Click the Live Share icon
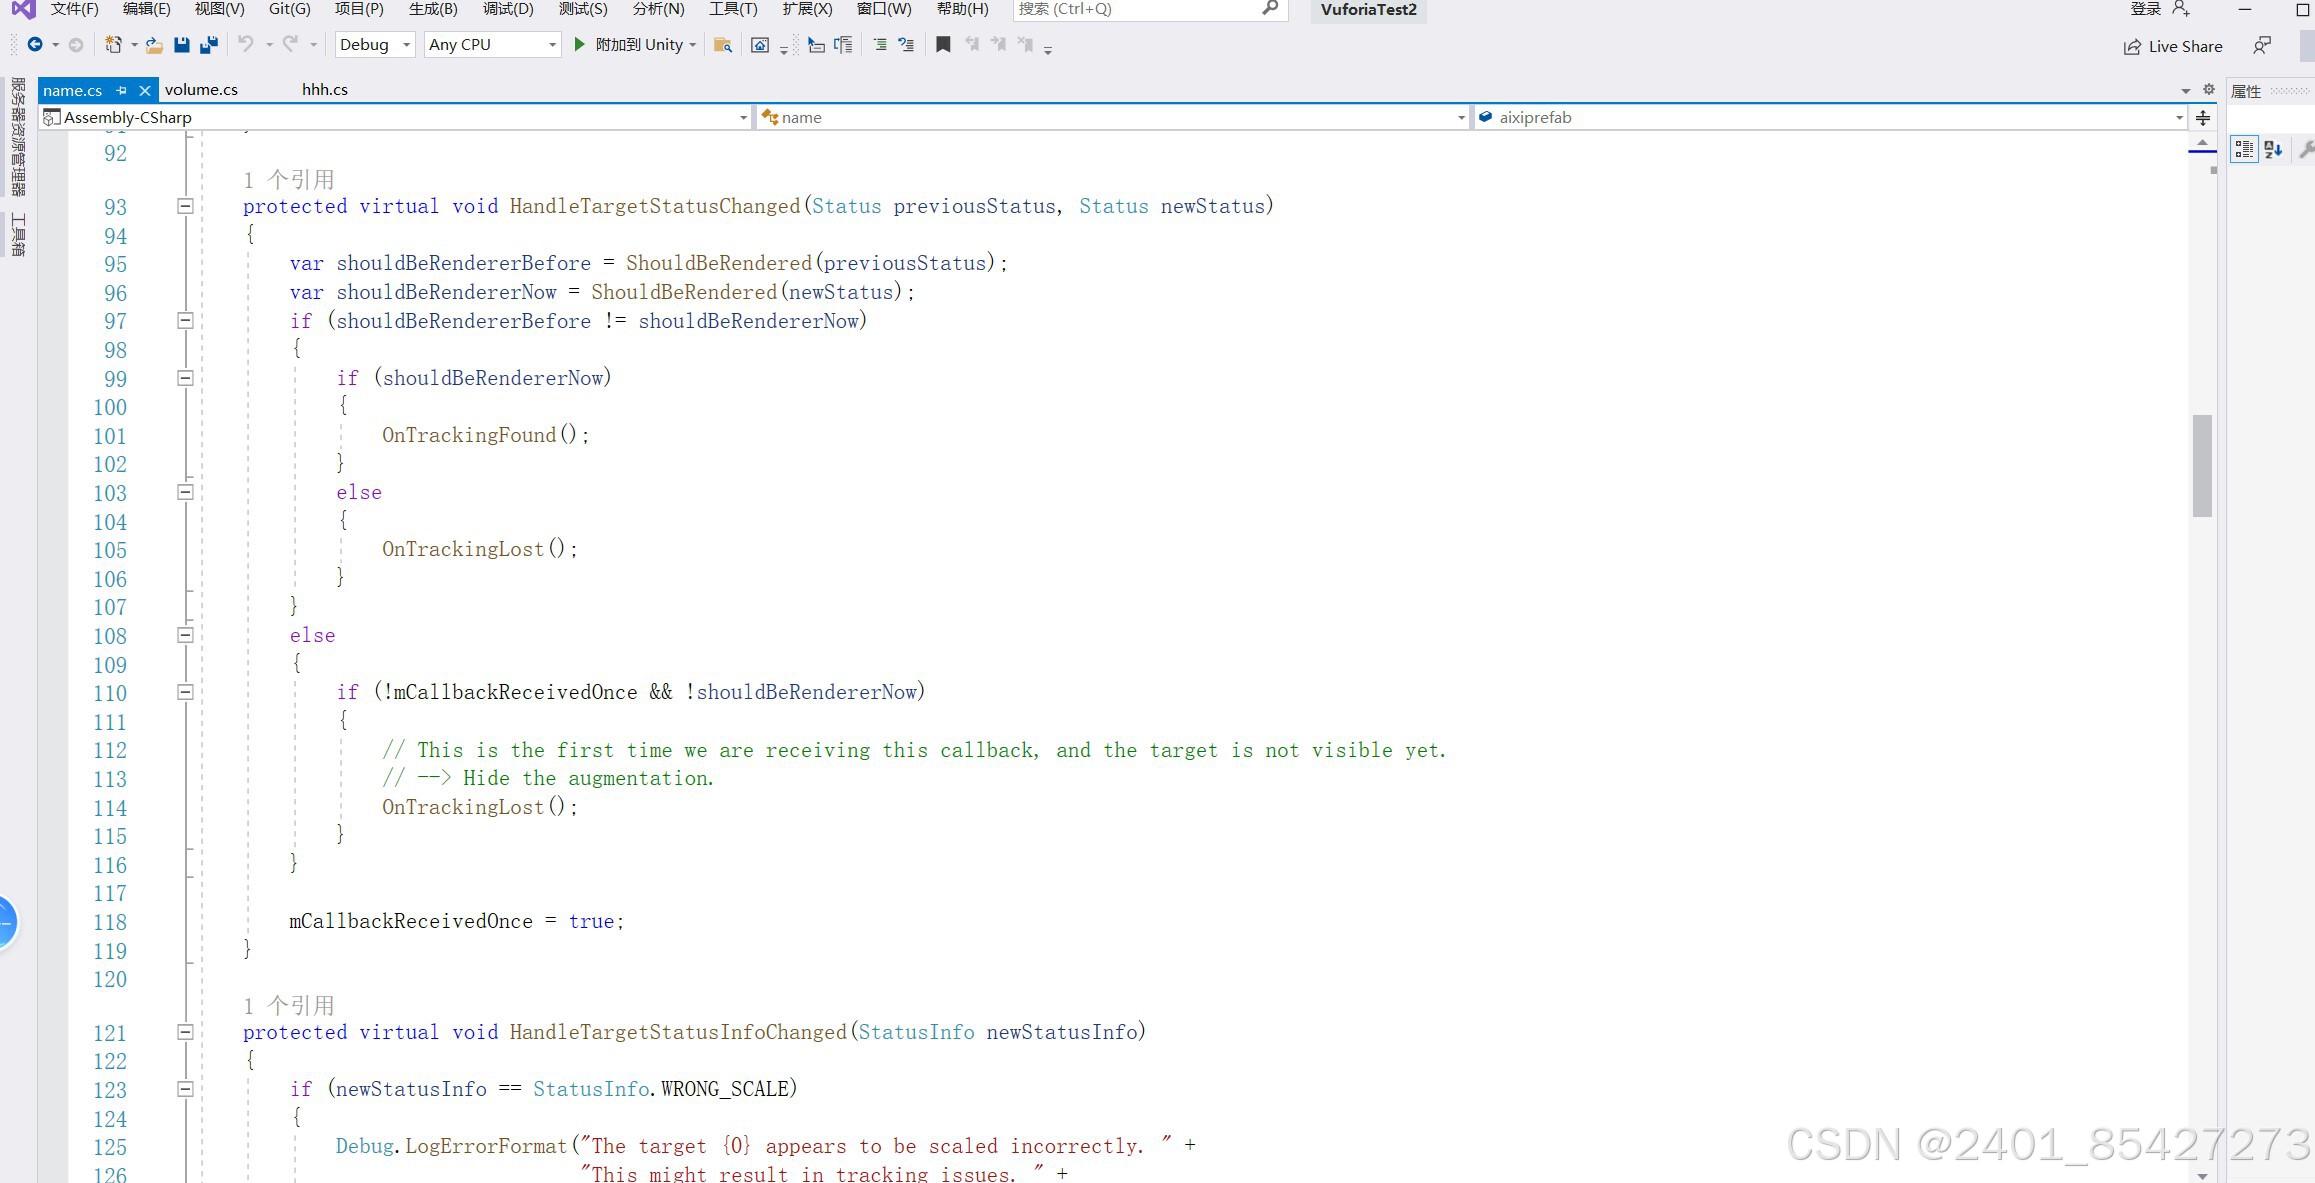Image resolution: width=2315 pixels, height=1183 pixels. point(2132,46)
